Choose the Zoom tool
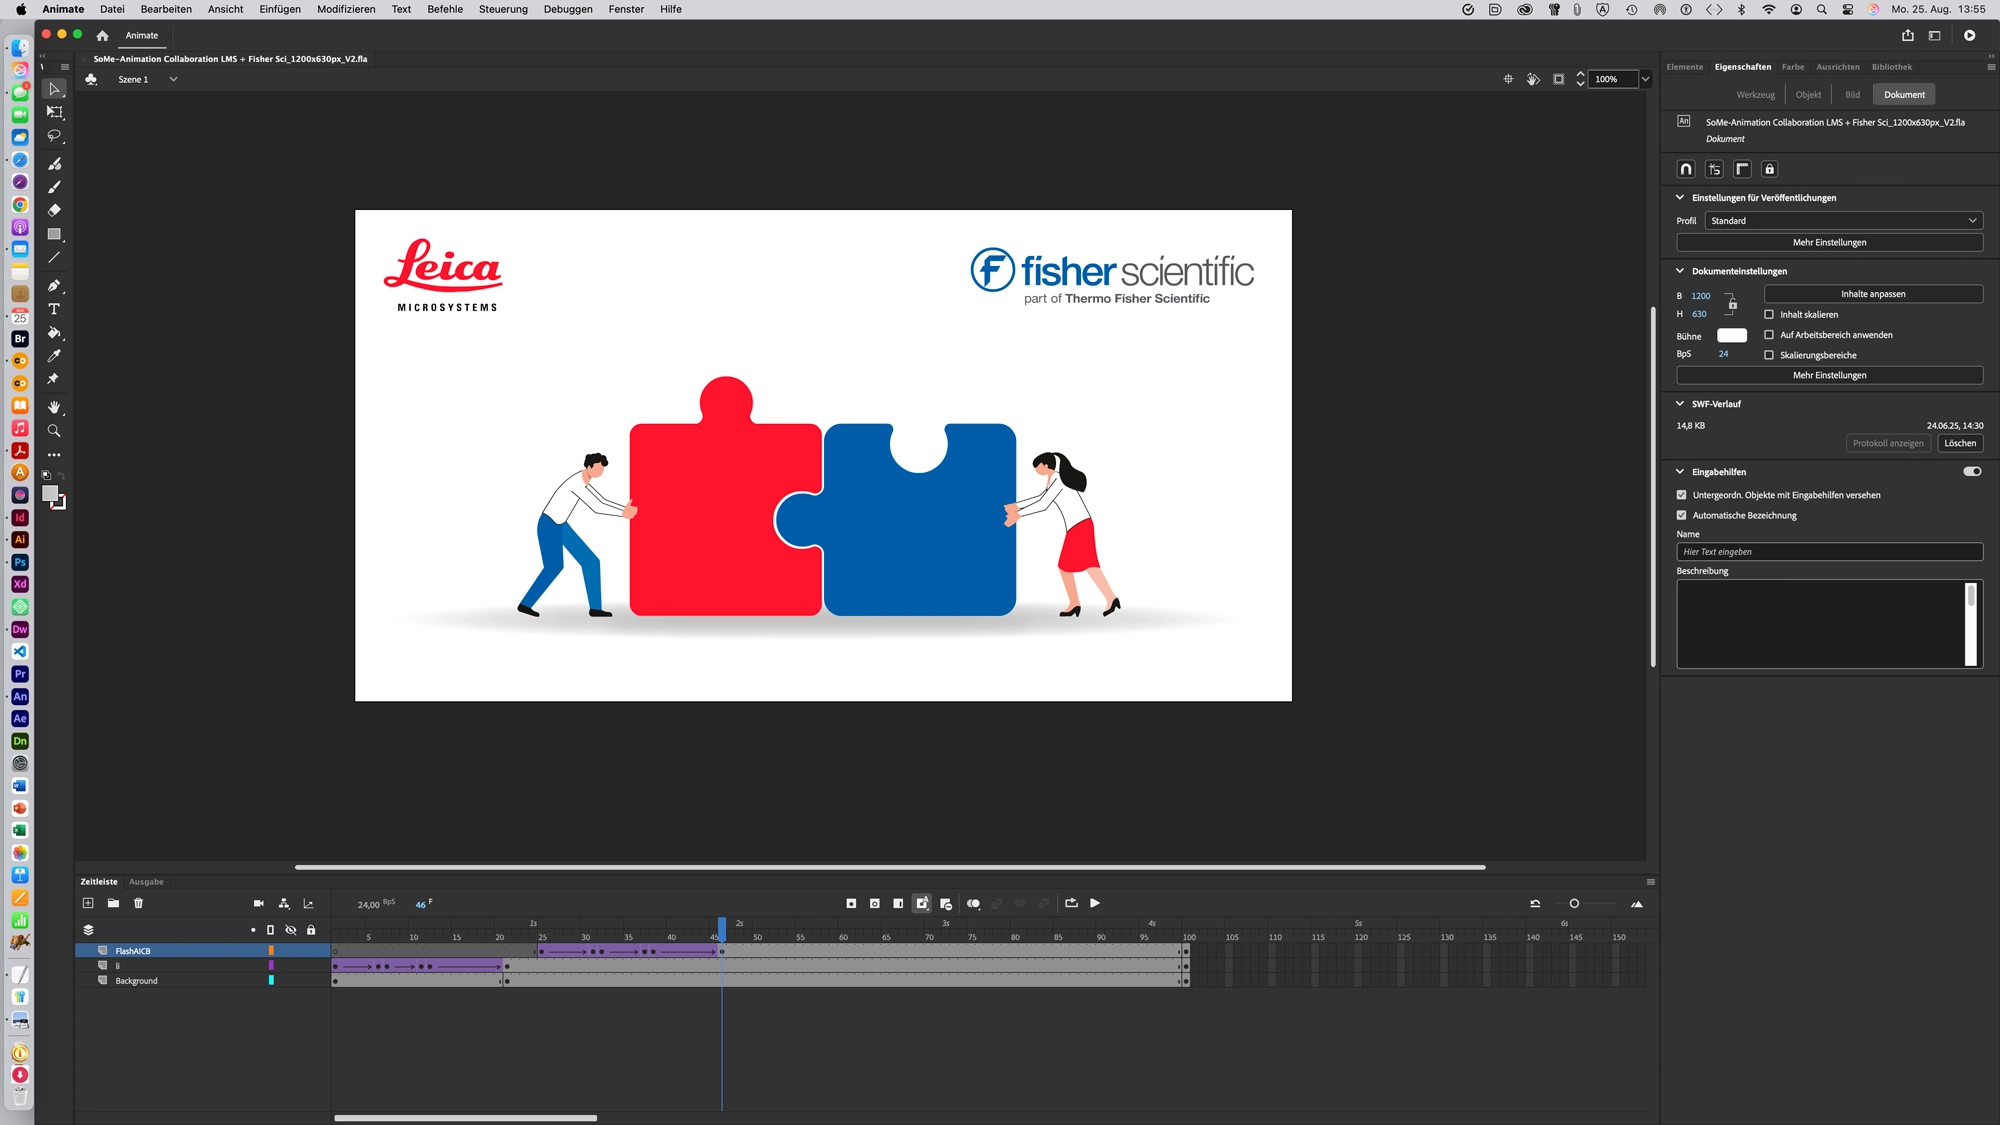The image size is (2000, 1125). [x=55, y=430]
